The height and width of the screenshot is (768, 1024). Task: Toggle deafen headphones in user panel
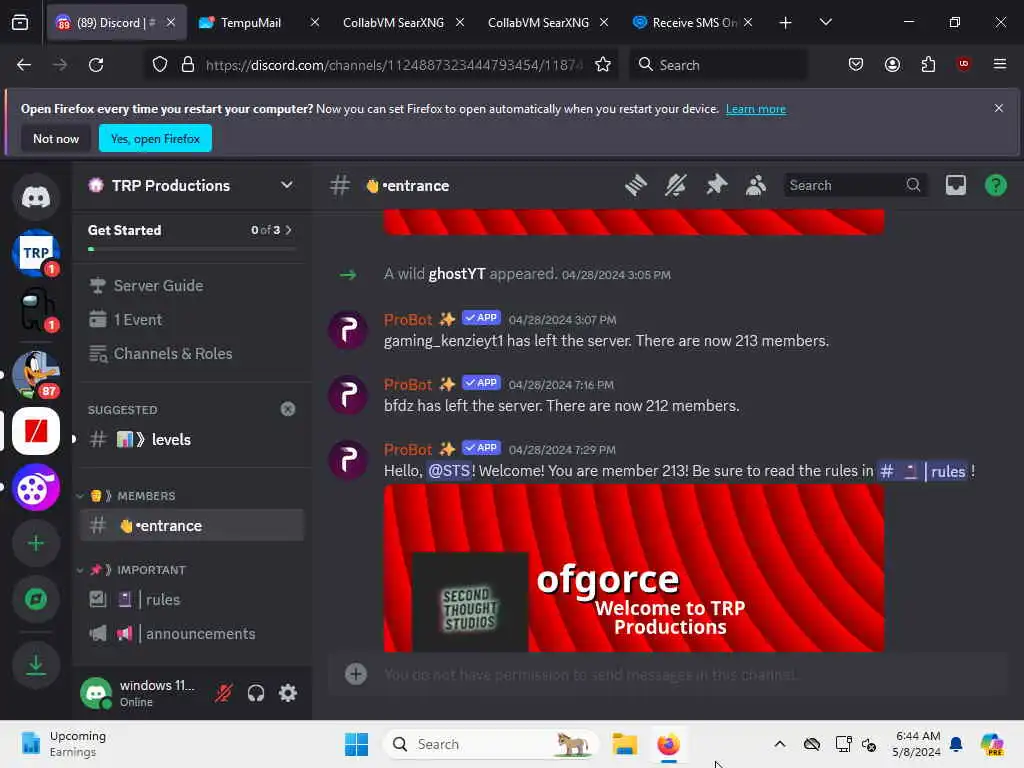point(256,693)
